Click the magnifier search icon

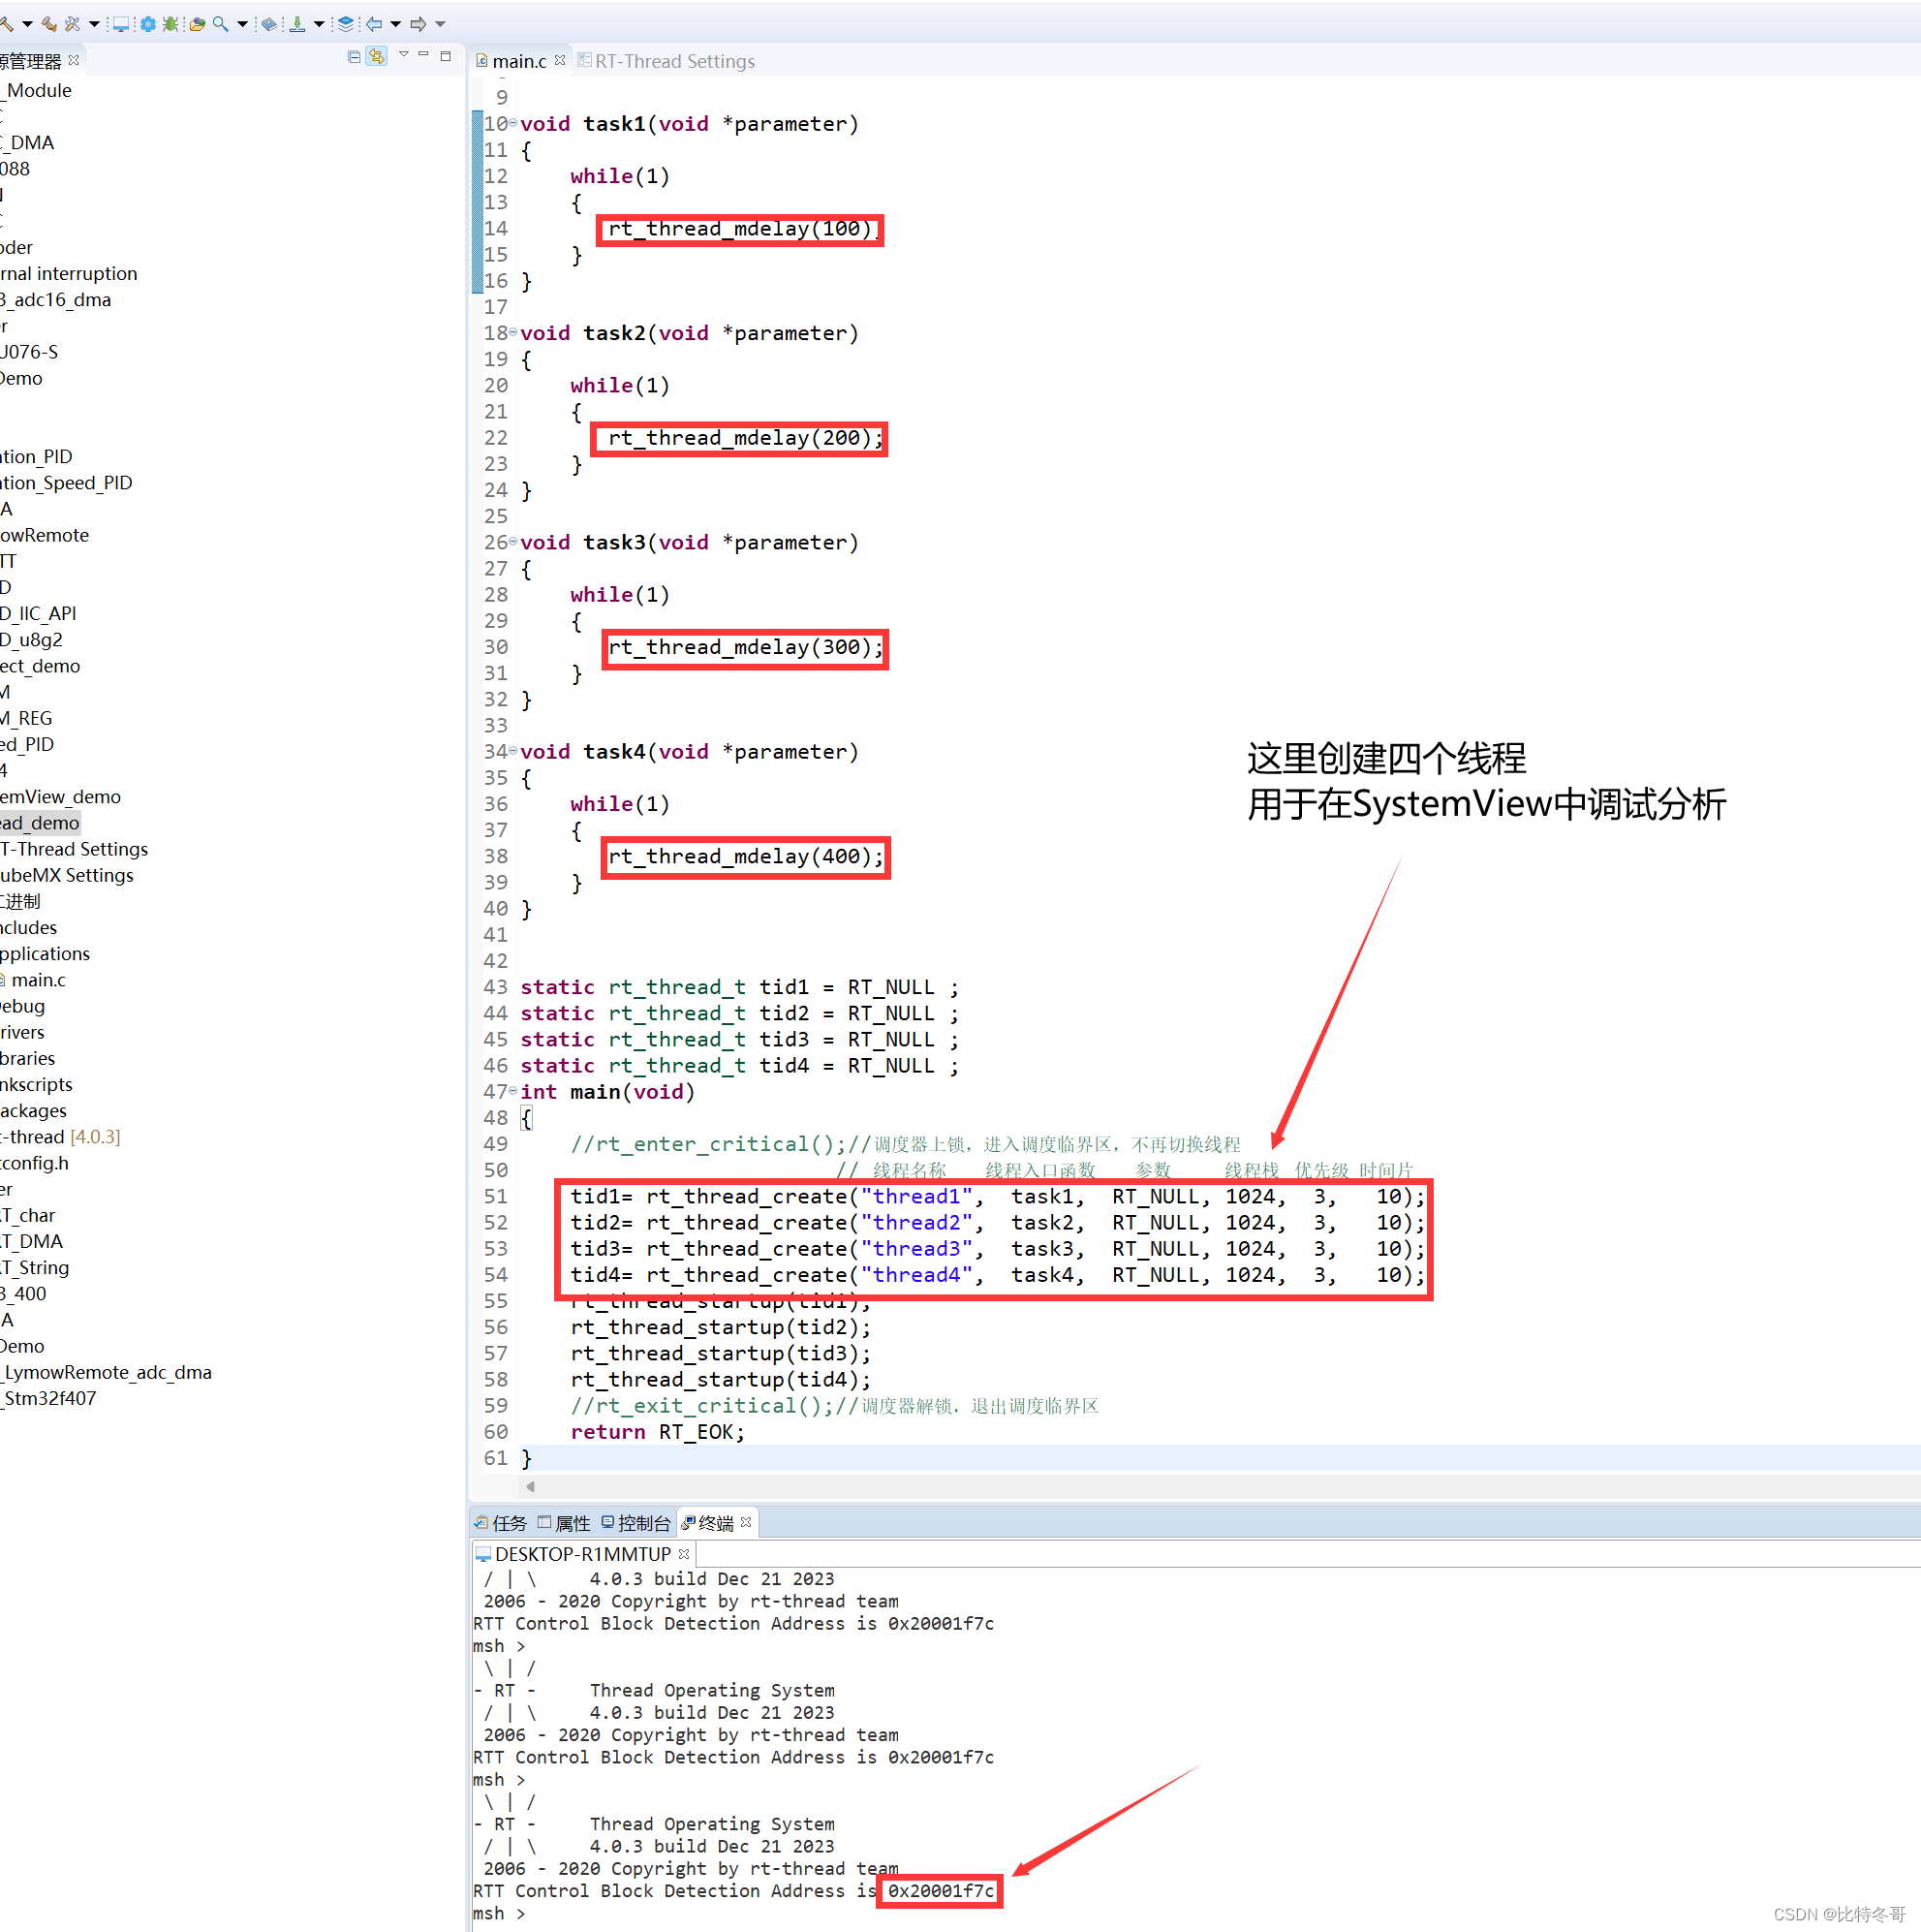pos(221,24)
